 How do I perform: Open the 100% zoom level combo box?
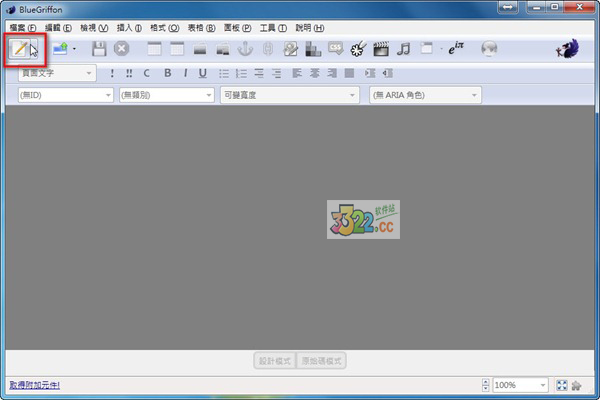(x=519, y=385)
